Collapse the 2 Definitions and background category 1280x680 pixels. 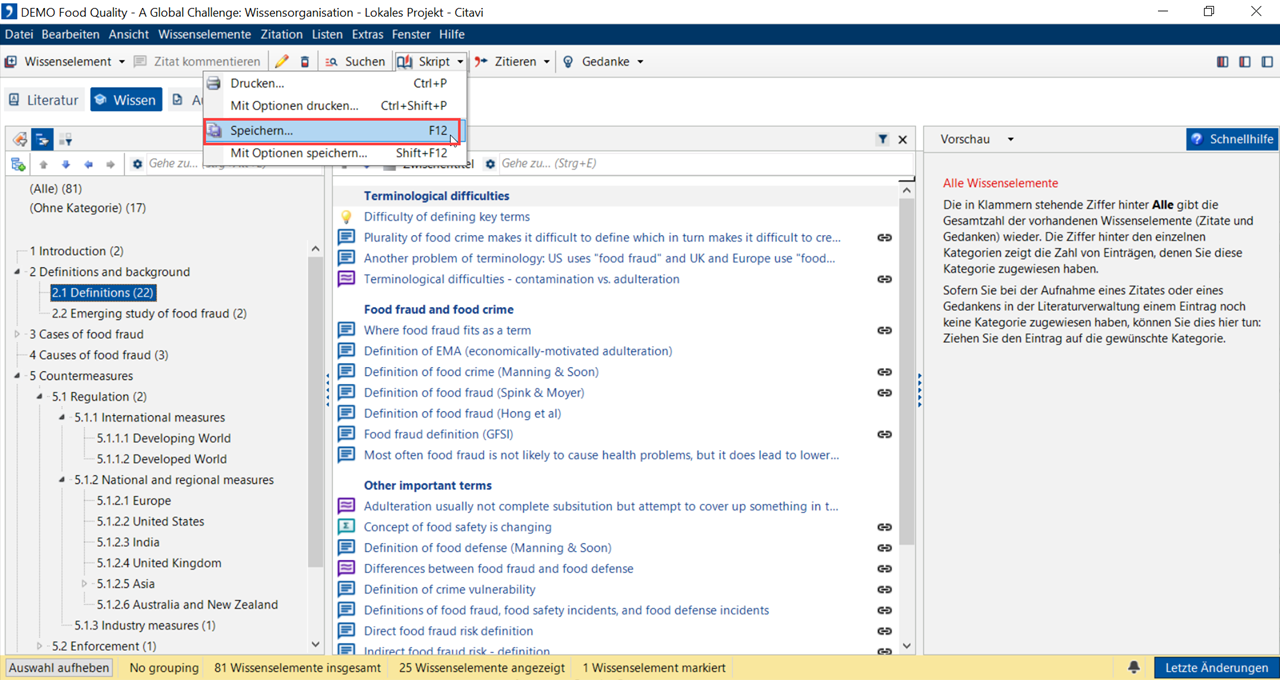[17, 272]
